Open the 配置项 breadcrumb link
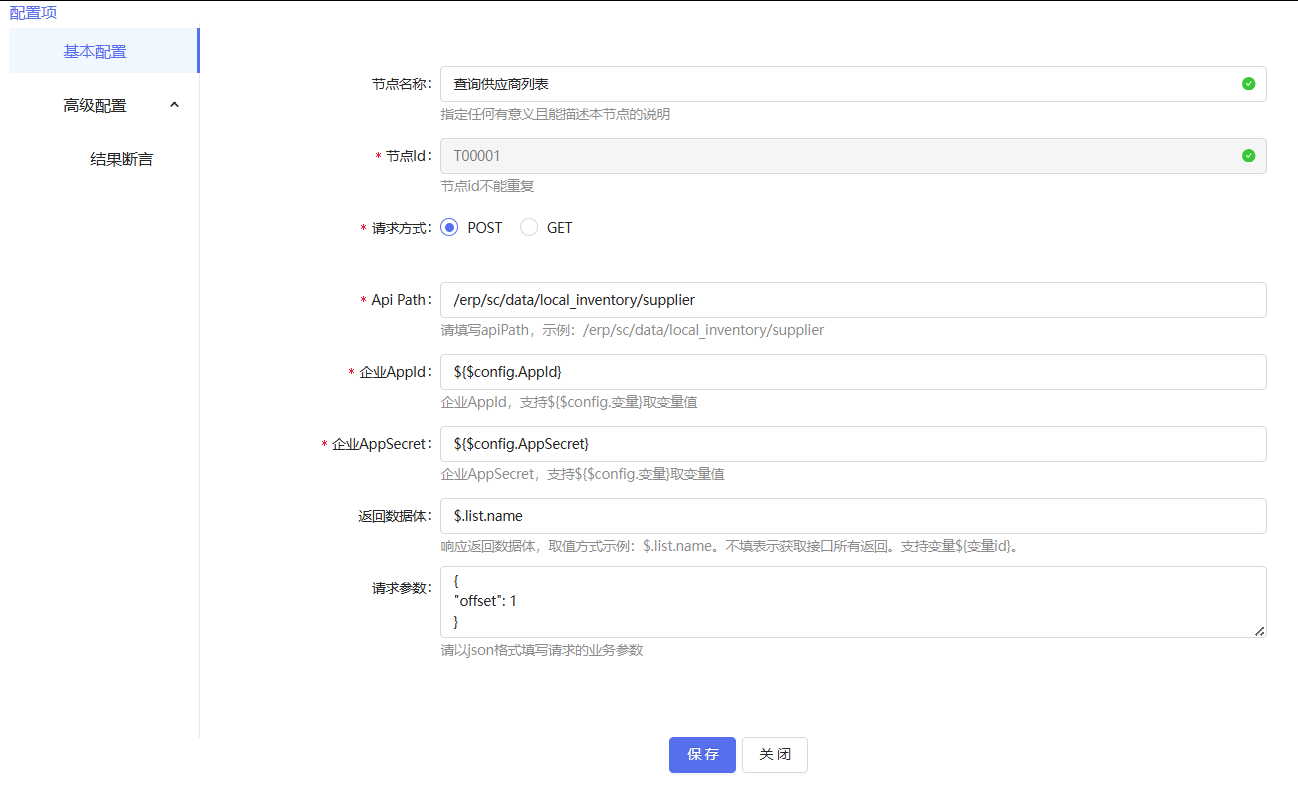The image size is (1298, 803). [32, 12]
